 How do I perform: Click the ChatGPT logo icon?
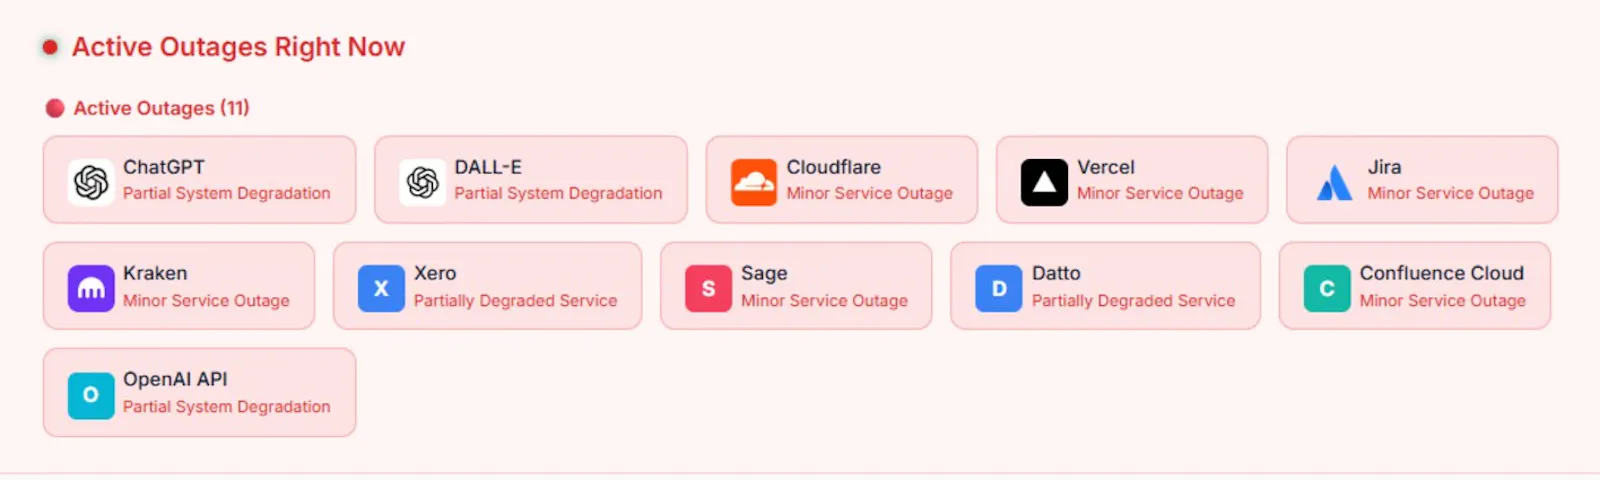tap(91, 182)
